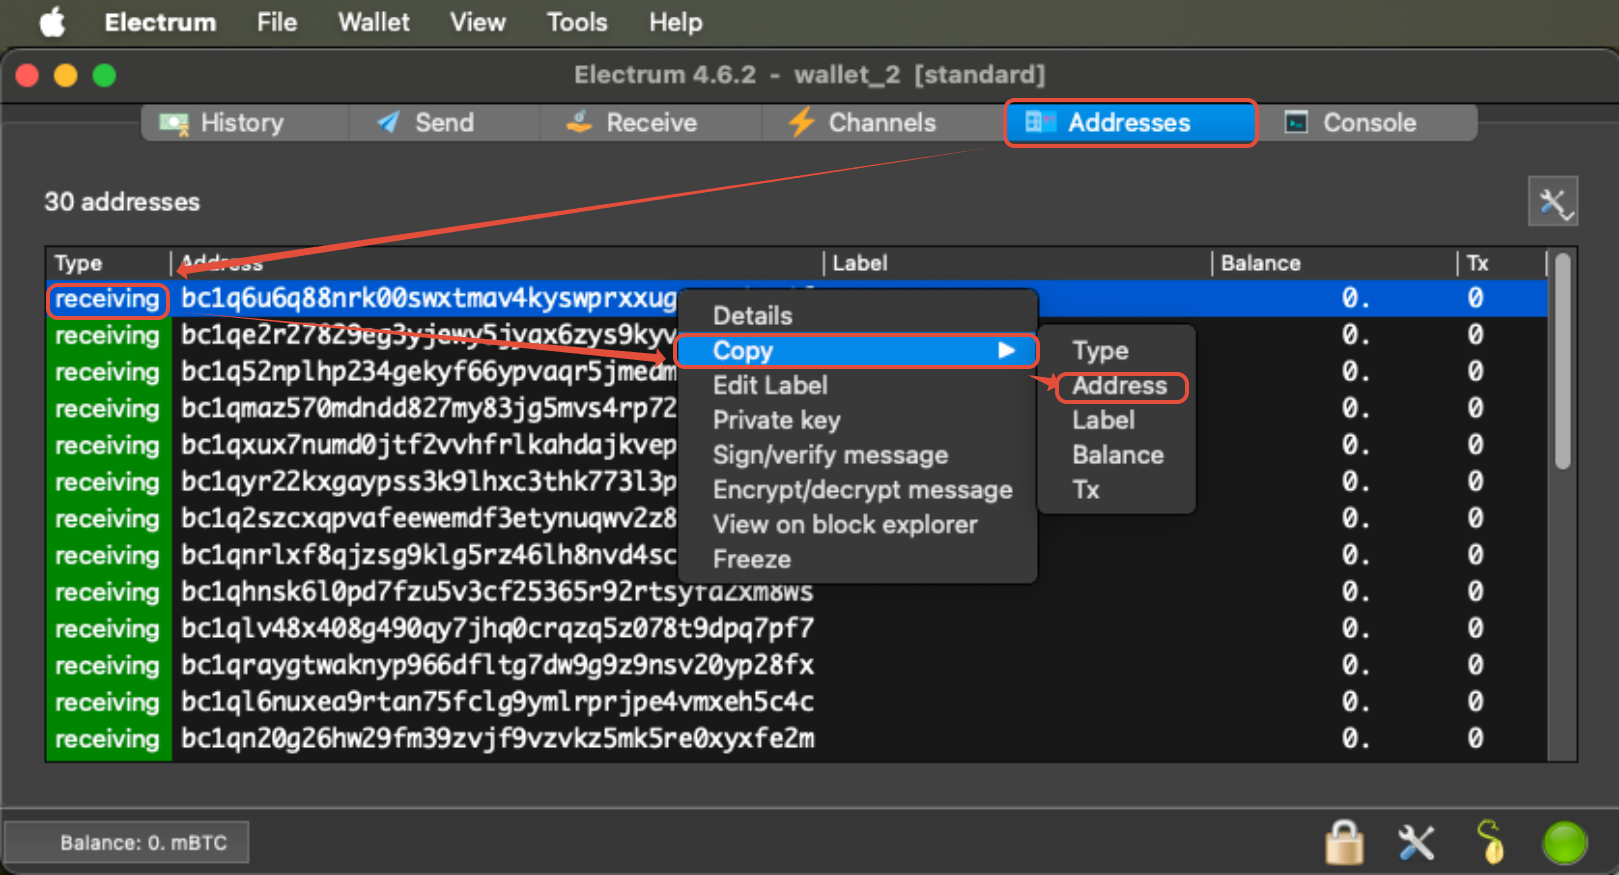
Task: Select address bc1qn20g26hw29fm39zvjf9vzvkz5mk5re0xyxfe2m
Action: pos(497,740)
